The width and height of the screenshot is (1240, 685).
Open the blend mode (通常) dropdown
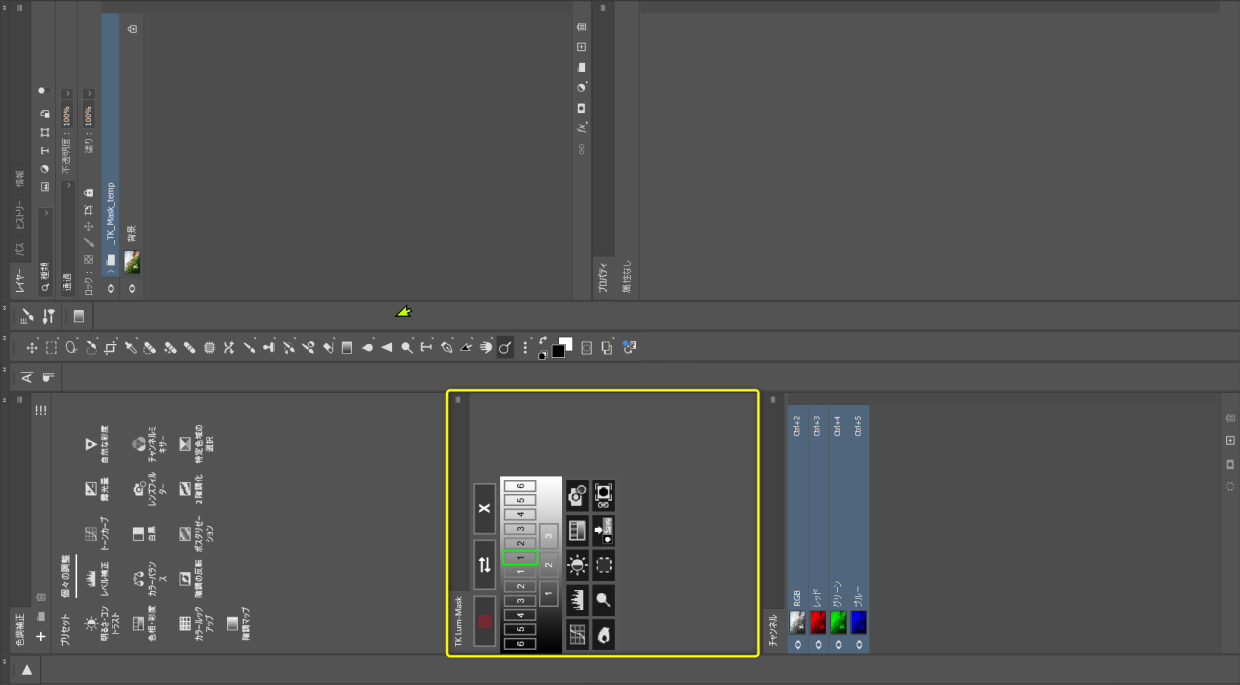click(x=67, y=185)
